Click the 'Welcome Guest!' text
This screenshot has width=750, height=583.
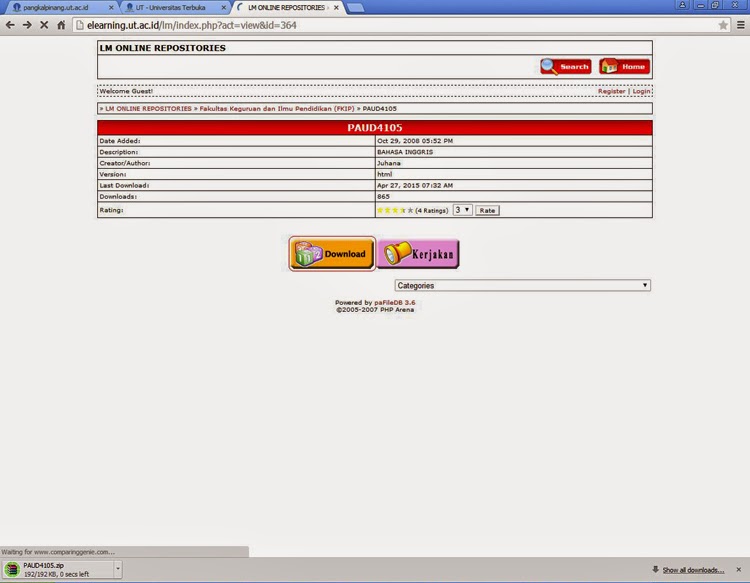tap(126, 91)
